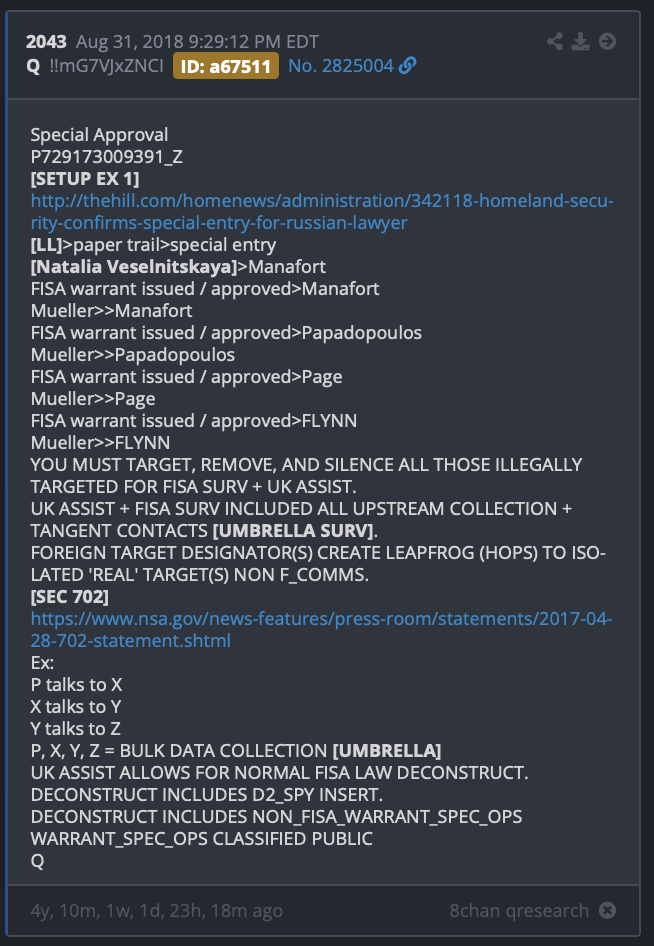Open post No. 2825004 link
This screenshot has width=654, height=946.
pos(341,65)
